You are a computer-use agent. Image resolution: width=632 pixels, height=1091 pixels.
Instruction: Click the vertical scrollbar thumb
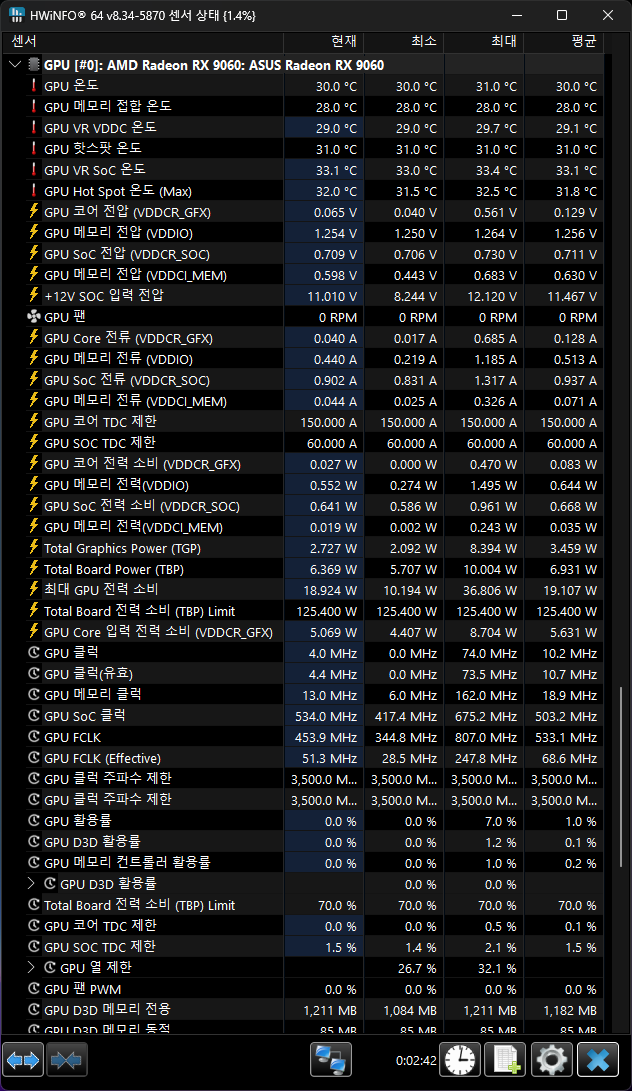(x=620, y=777)
